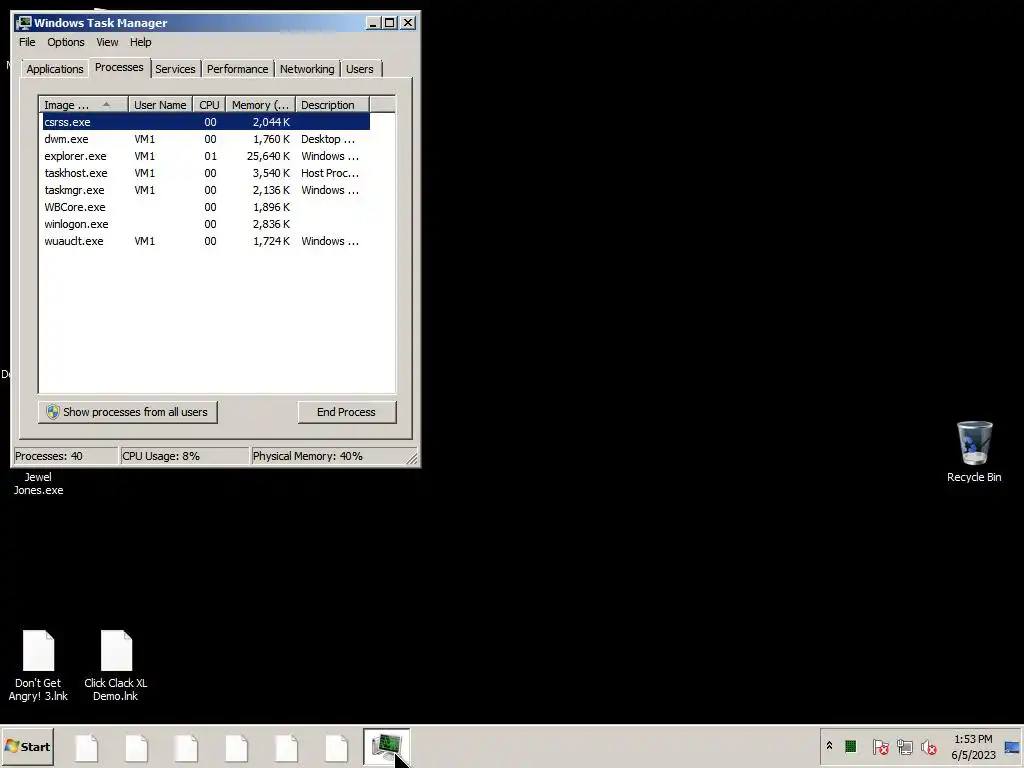Screen dimensions: 1024x768
Task: Open the network status tray icon
Action: tap(904, 746)
